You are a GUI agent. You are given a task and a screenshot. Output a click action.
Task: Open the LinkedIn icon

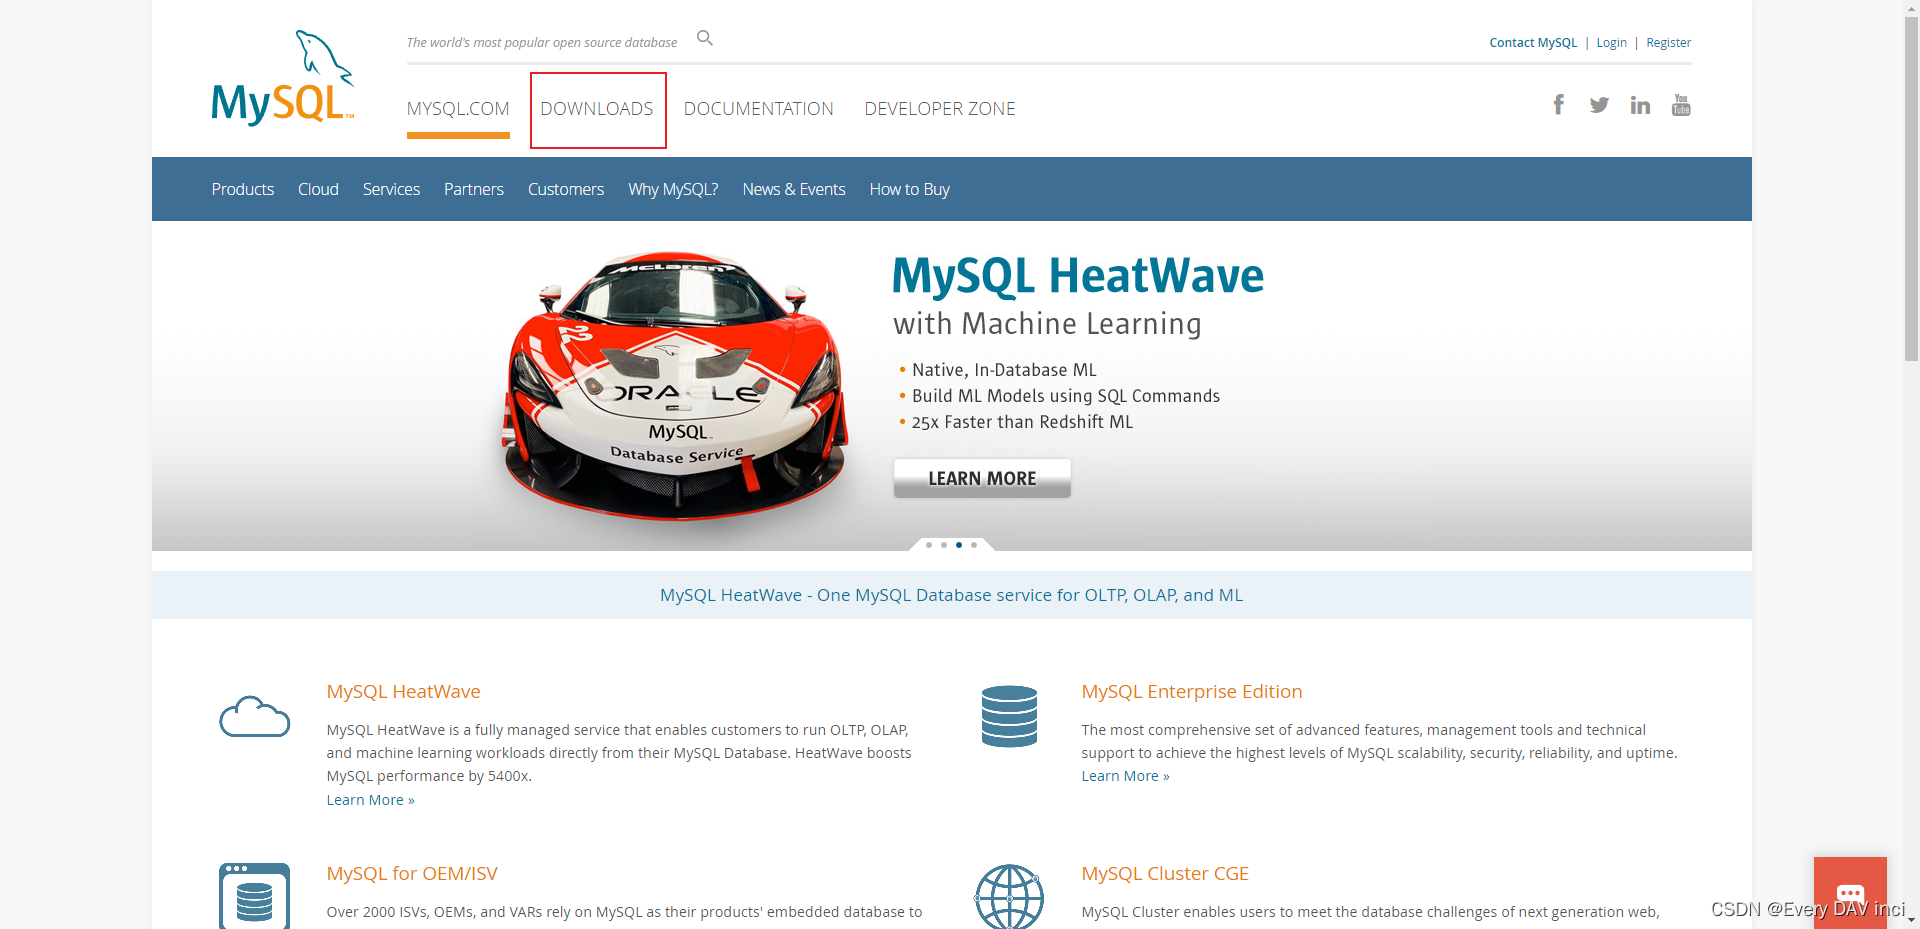tap(1640, 105)
